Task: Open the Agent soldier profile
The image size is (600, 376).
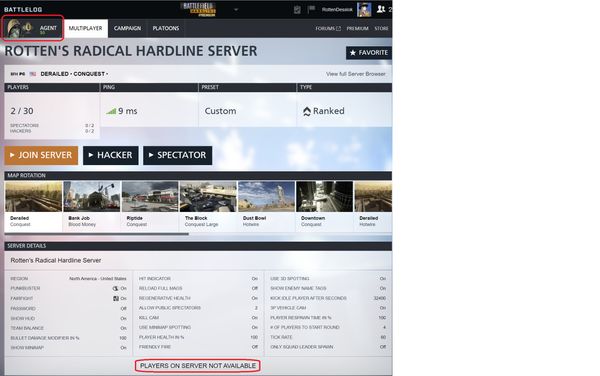Action: [33, 28]
